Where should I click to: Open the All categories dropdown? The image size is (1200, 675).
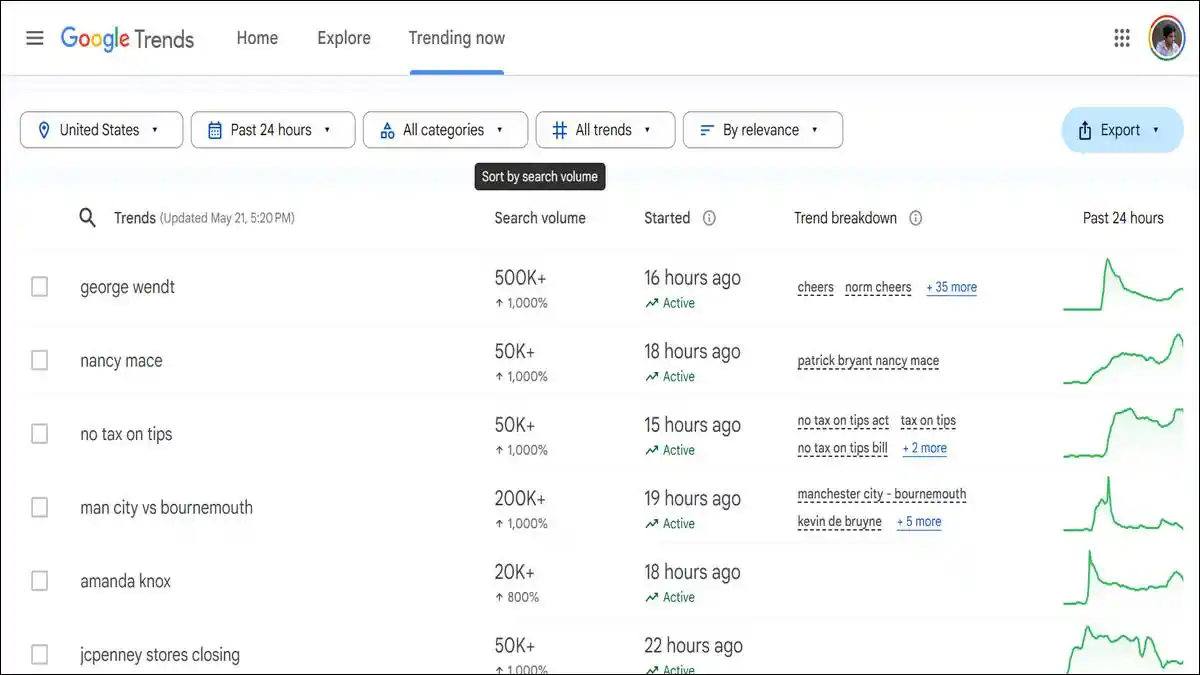tap(445, 129)
